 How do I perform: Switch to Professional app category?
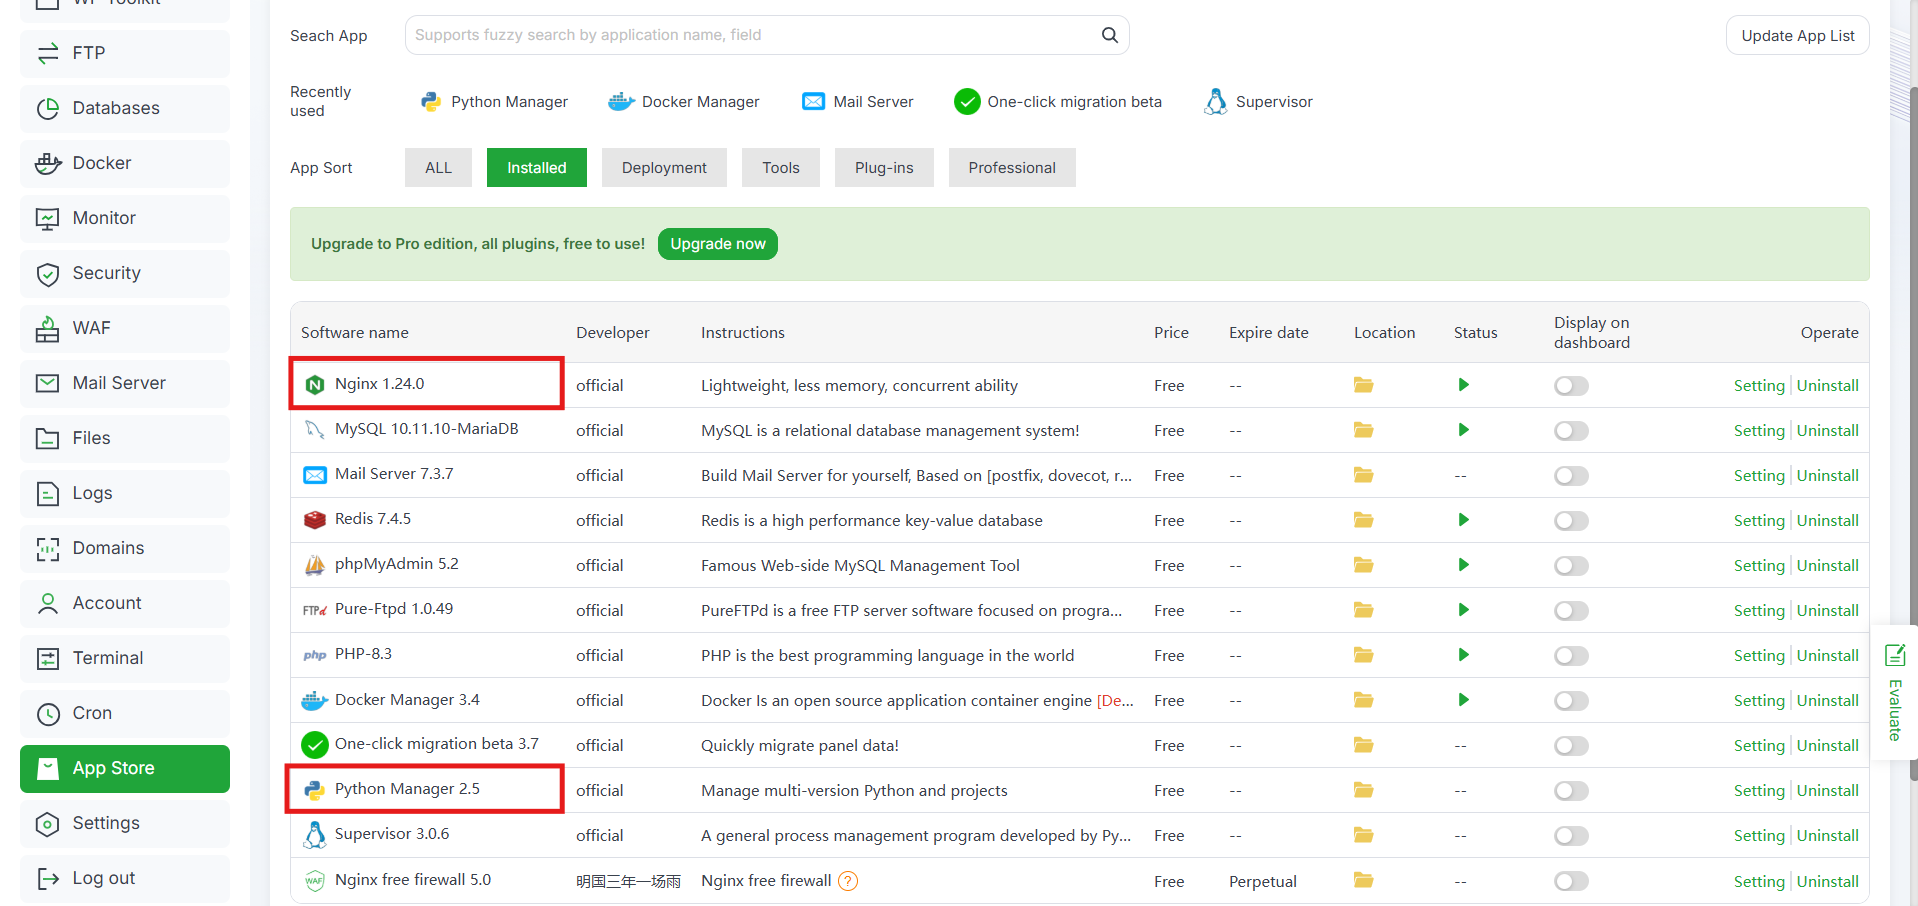pyautogui.click(x=1012, y=168)
